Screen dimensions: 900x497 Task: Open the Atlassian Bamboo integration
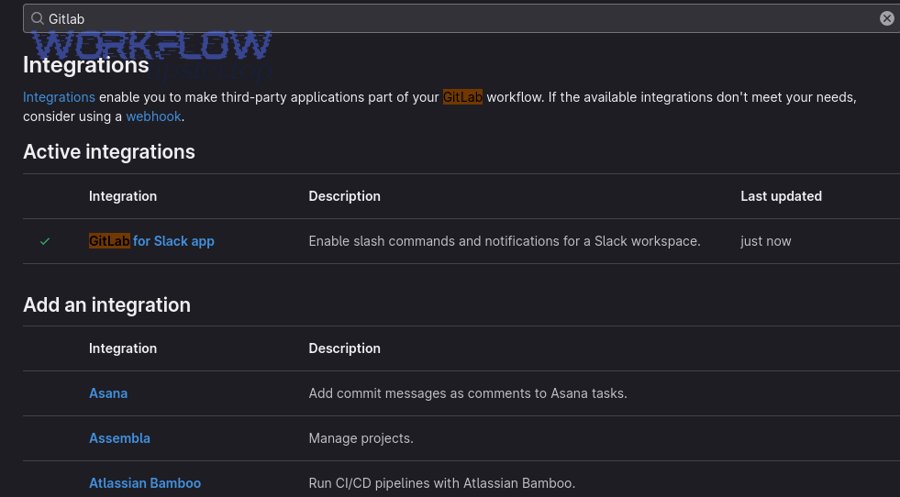tap(145, 483)
